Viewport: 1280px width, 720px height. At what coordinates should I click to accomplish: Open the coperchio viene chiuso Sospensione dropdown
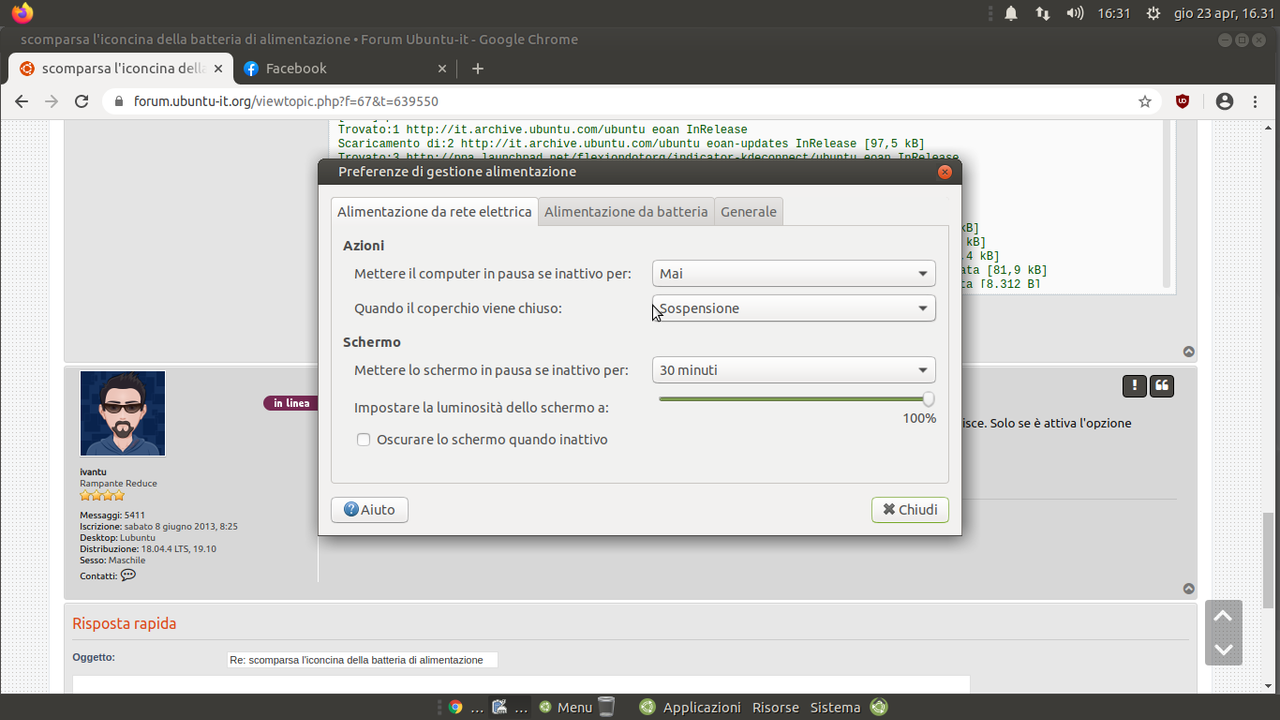click(x=794, y=308)
